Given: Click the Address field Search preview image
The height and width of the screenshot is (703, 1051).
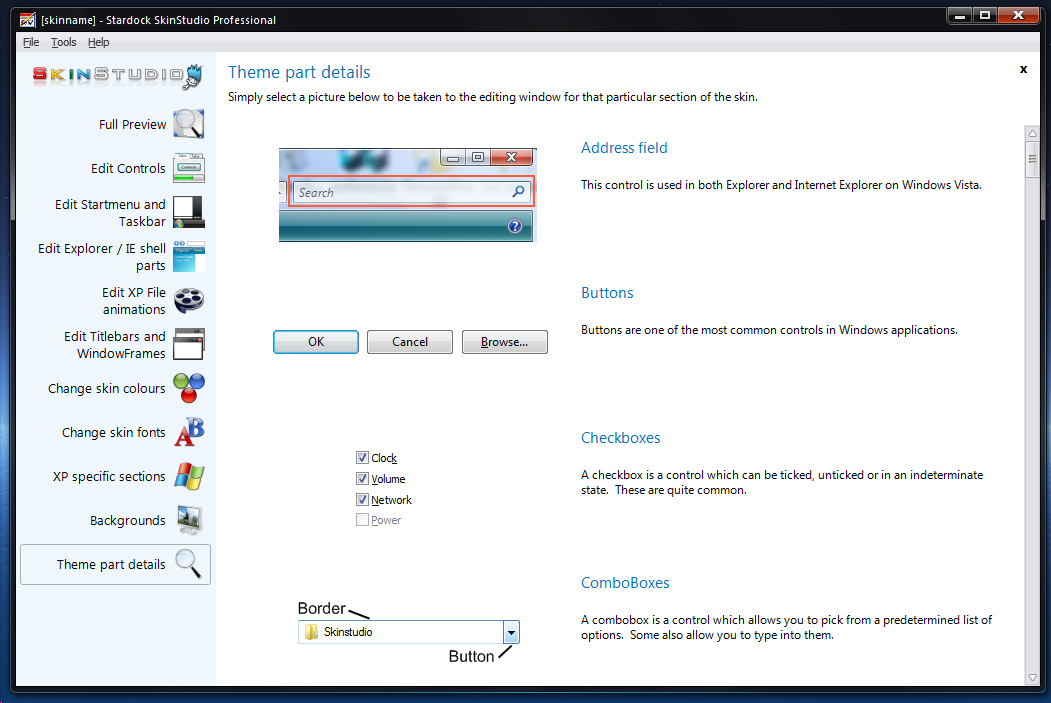Looking at the screenshot, I should tap(407, 194).
